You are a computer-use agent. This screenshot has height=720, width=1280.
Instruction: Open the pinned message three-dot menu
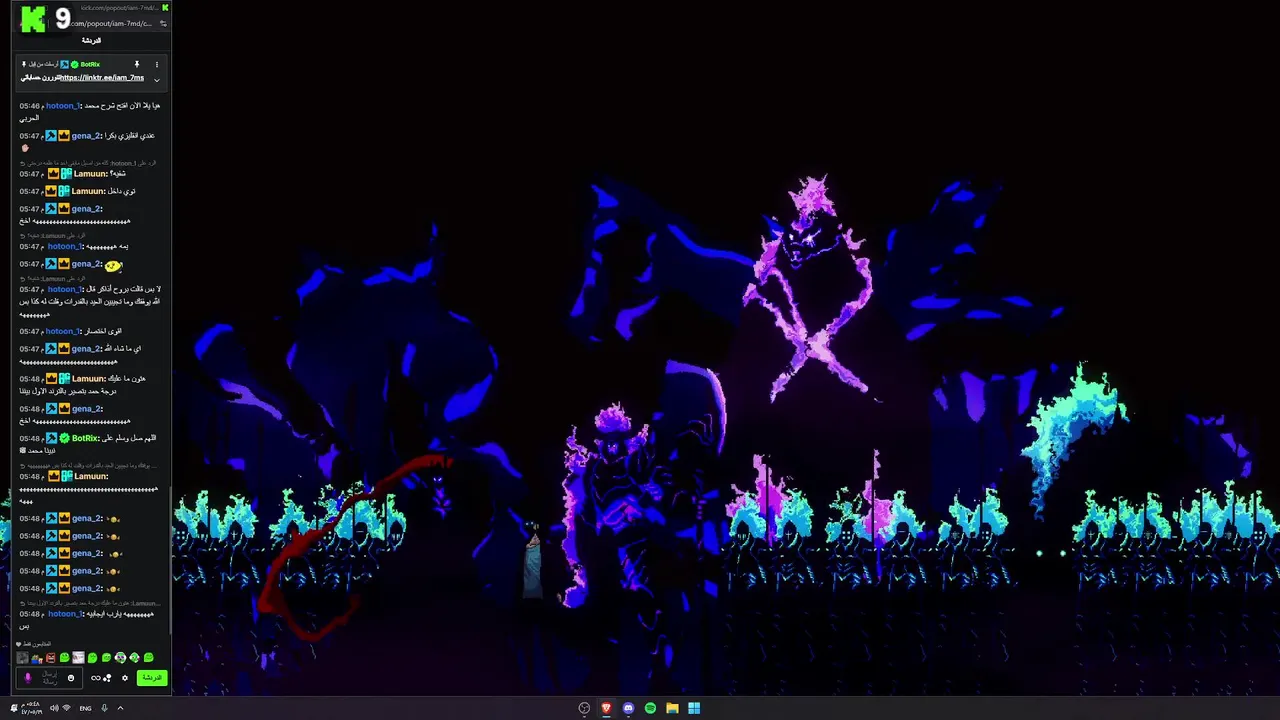click(157, 65)
